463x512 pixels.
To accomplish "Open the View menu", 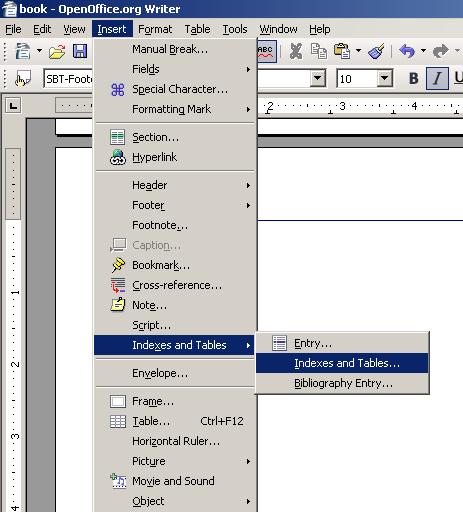I will tap(74, 29).
